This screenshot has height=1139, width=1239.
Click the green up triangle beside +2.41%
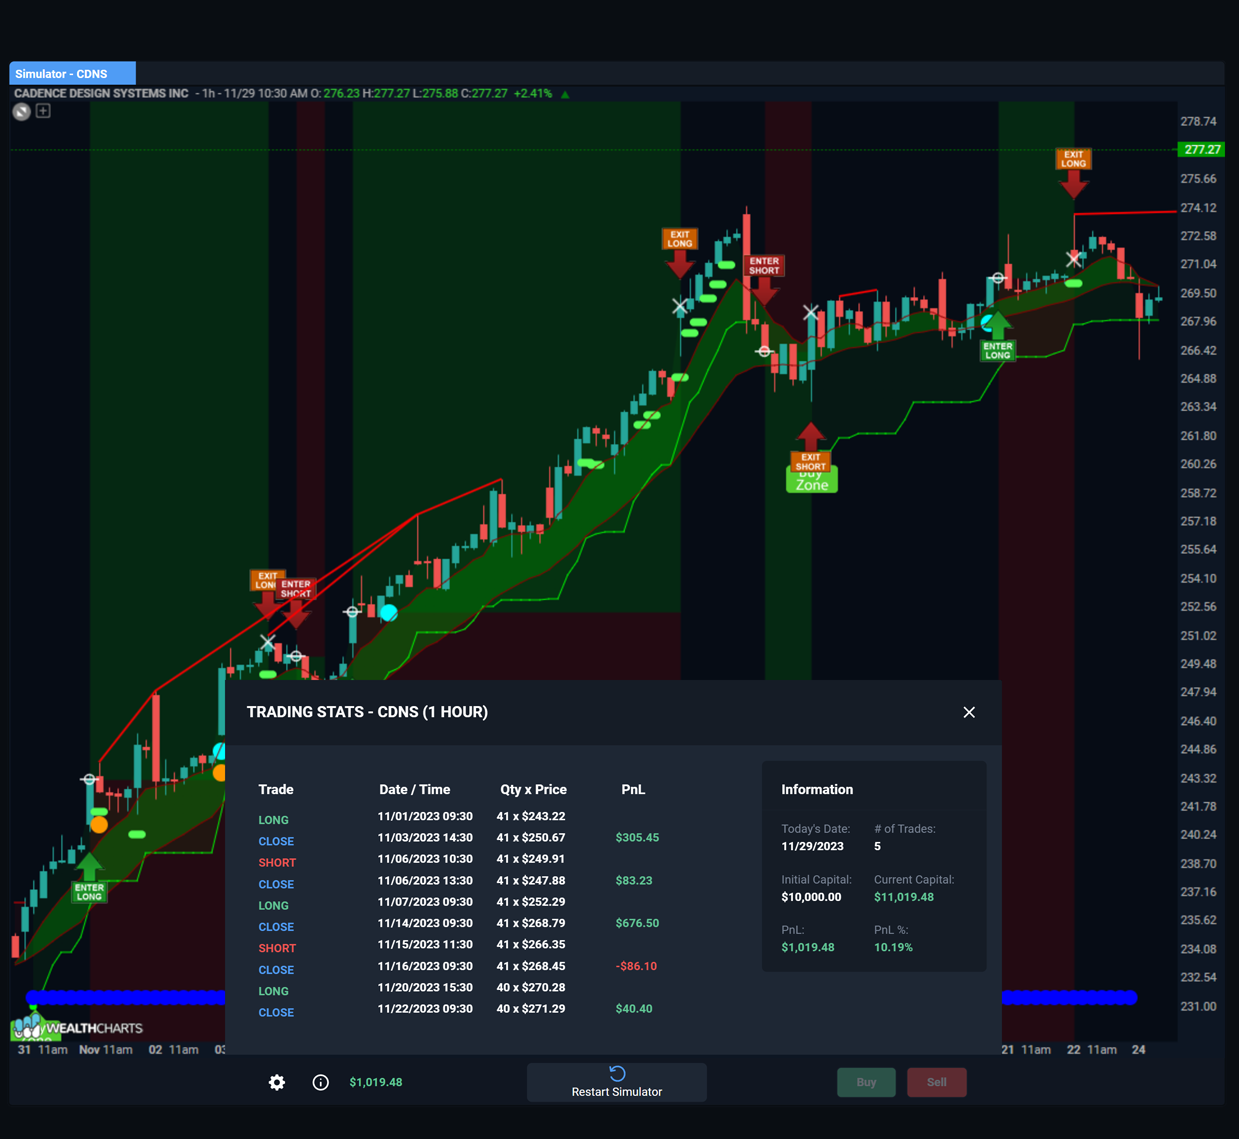click(x=565, y=94)
